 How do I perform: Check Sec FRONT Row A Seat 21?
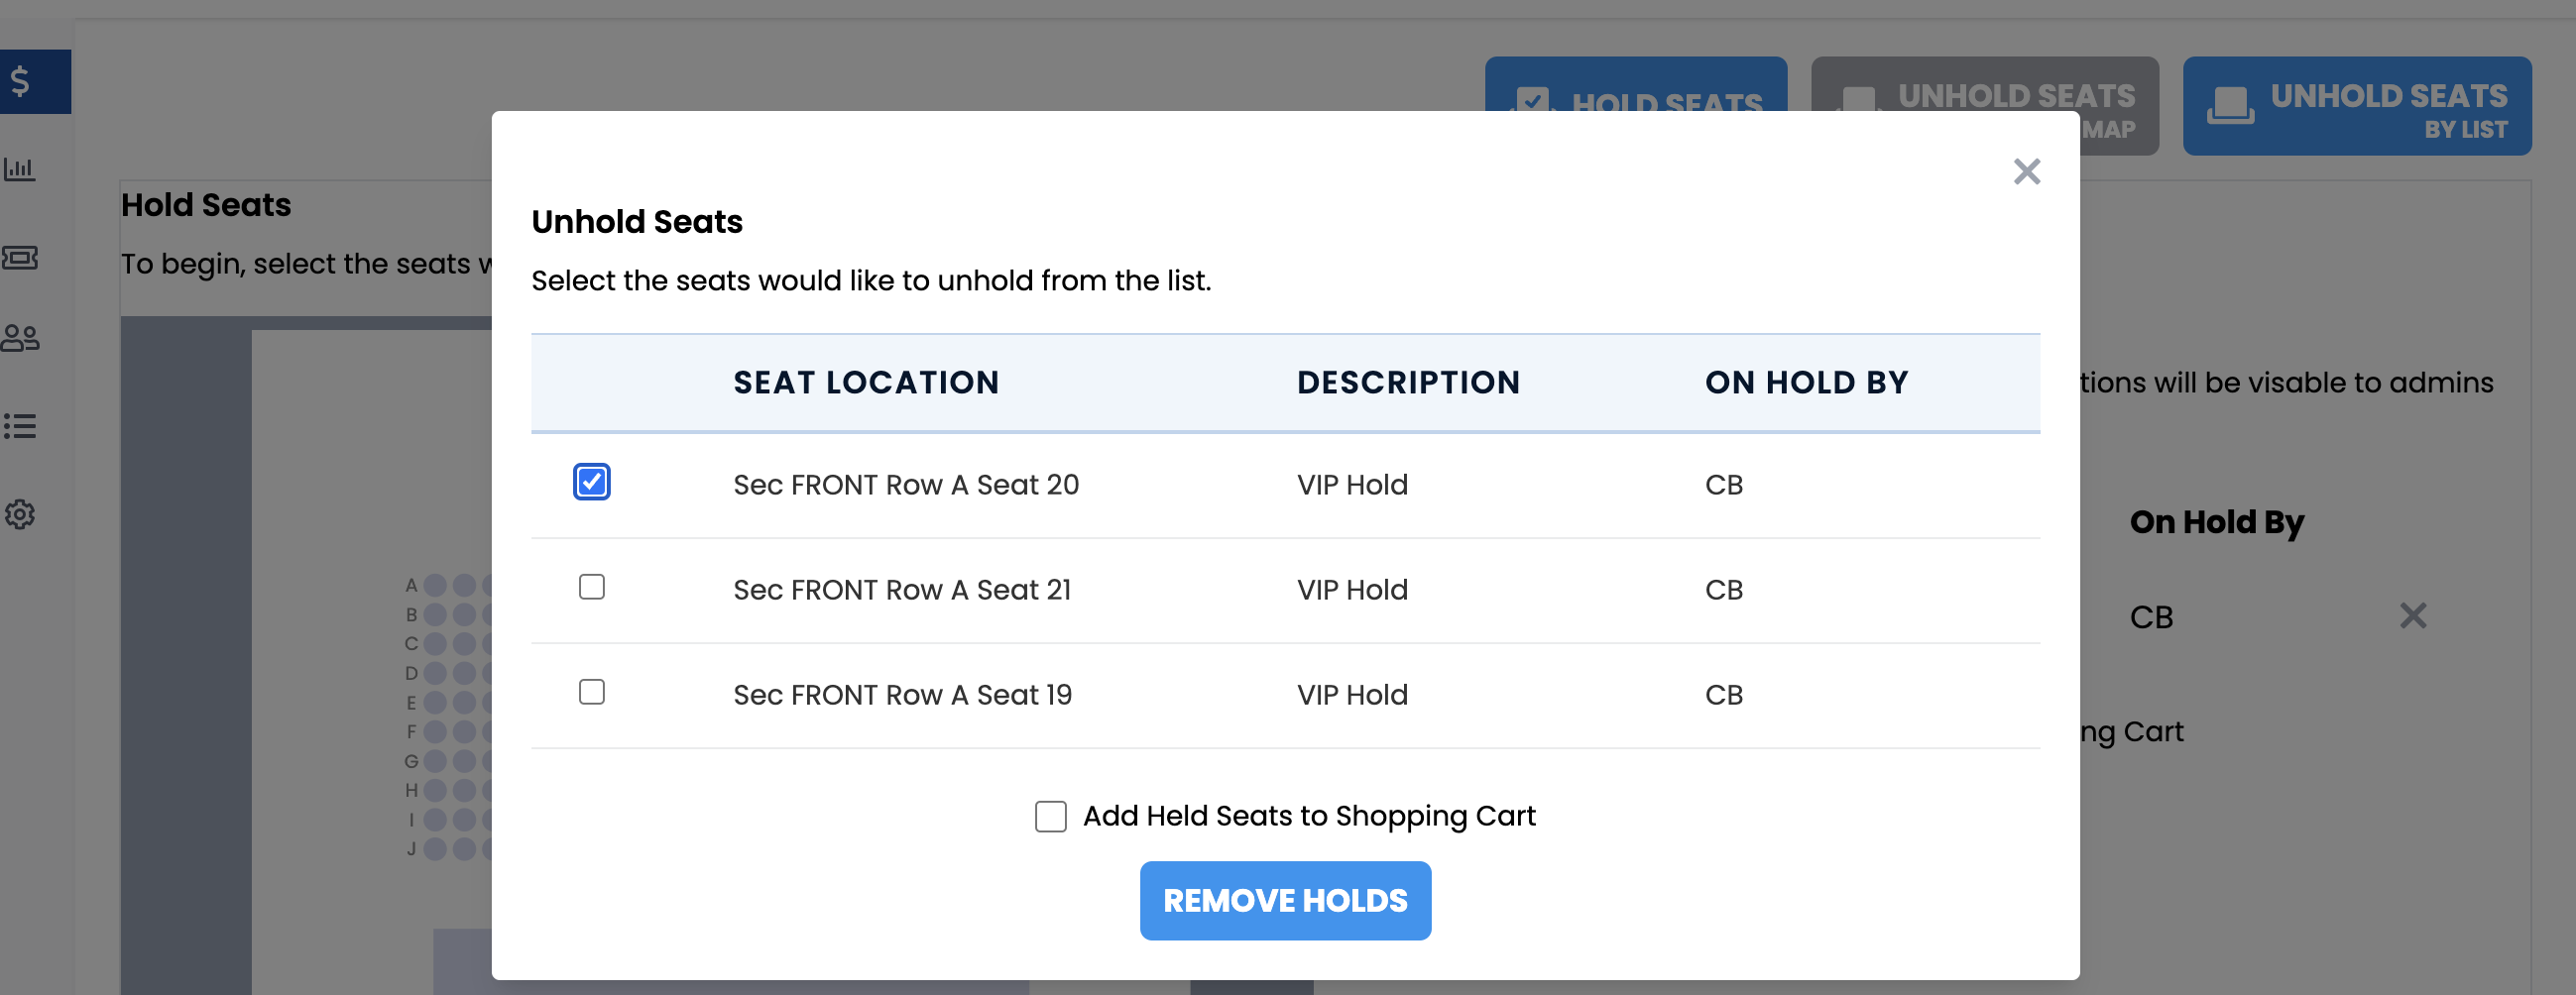(592, 587)
